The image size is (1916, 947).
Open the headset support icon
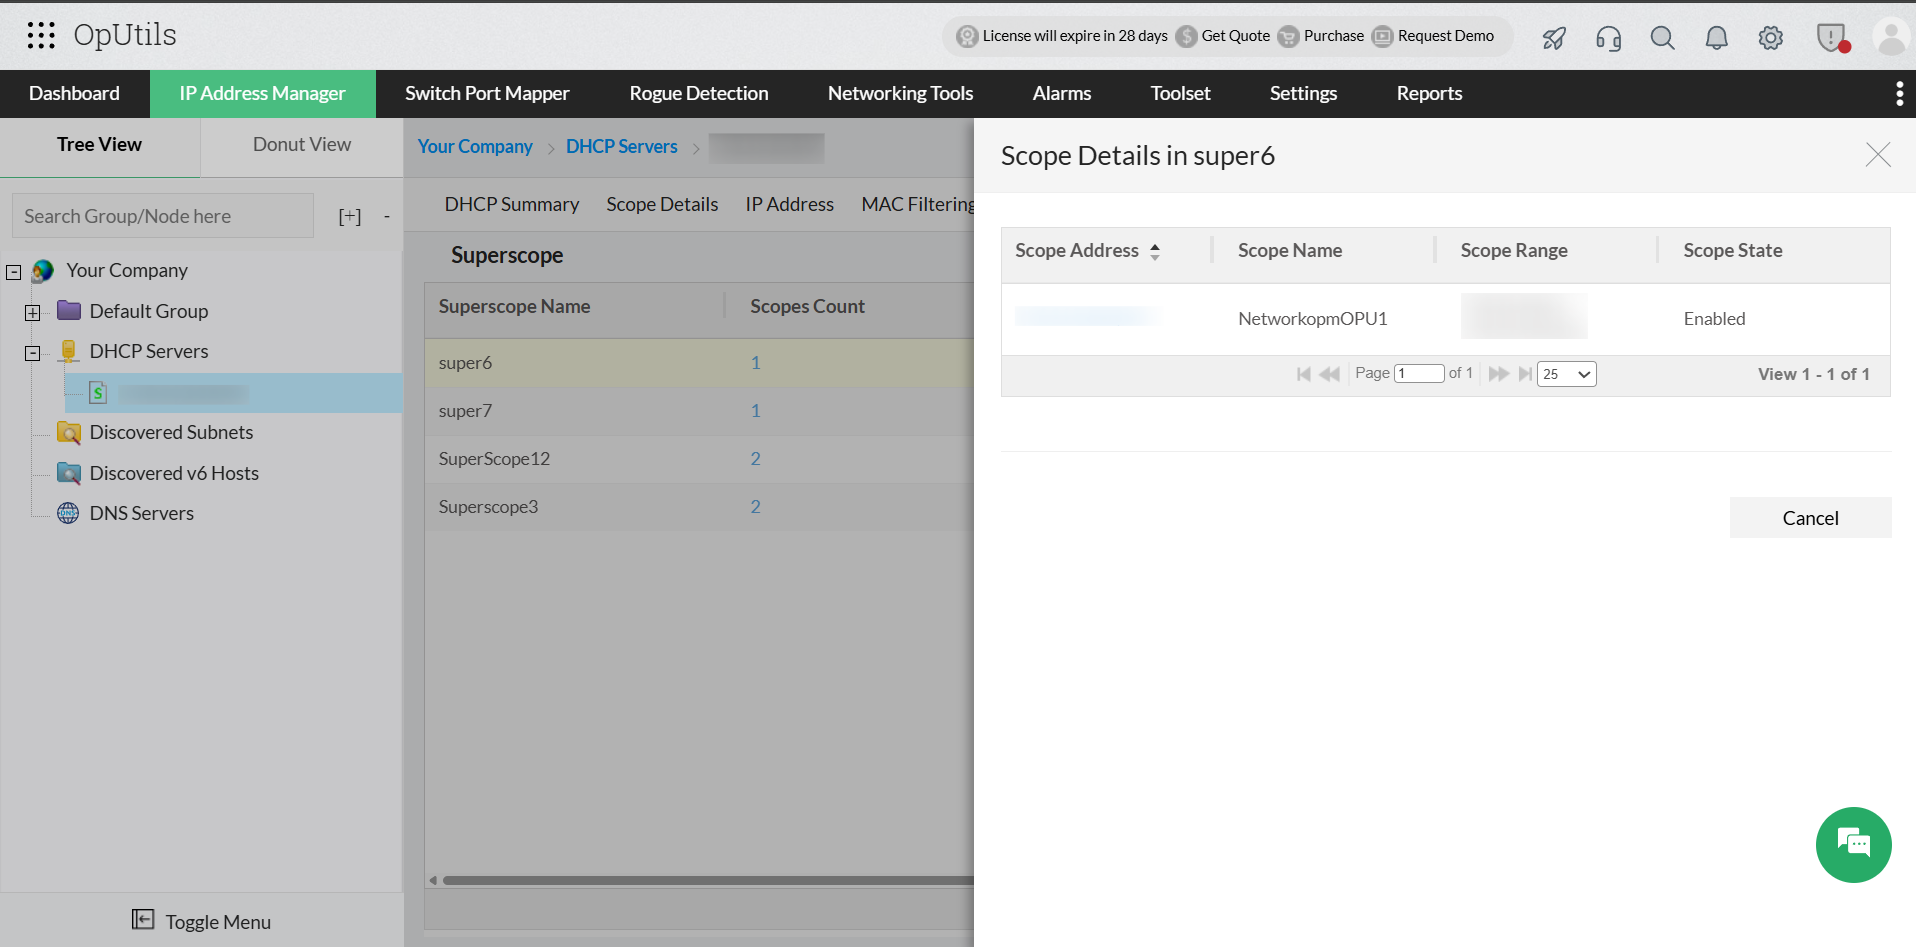pos(1608,38)
